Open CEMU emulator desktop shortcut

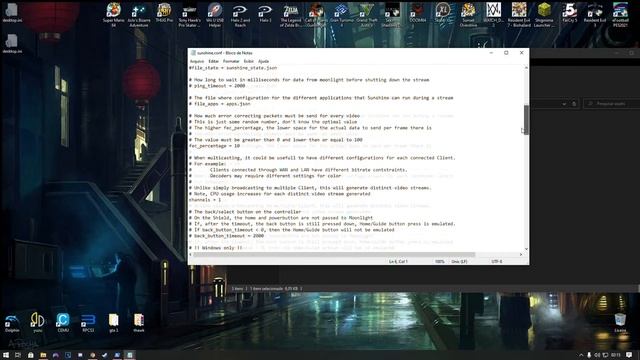(63, 322)
